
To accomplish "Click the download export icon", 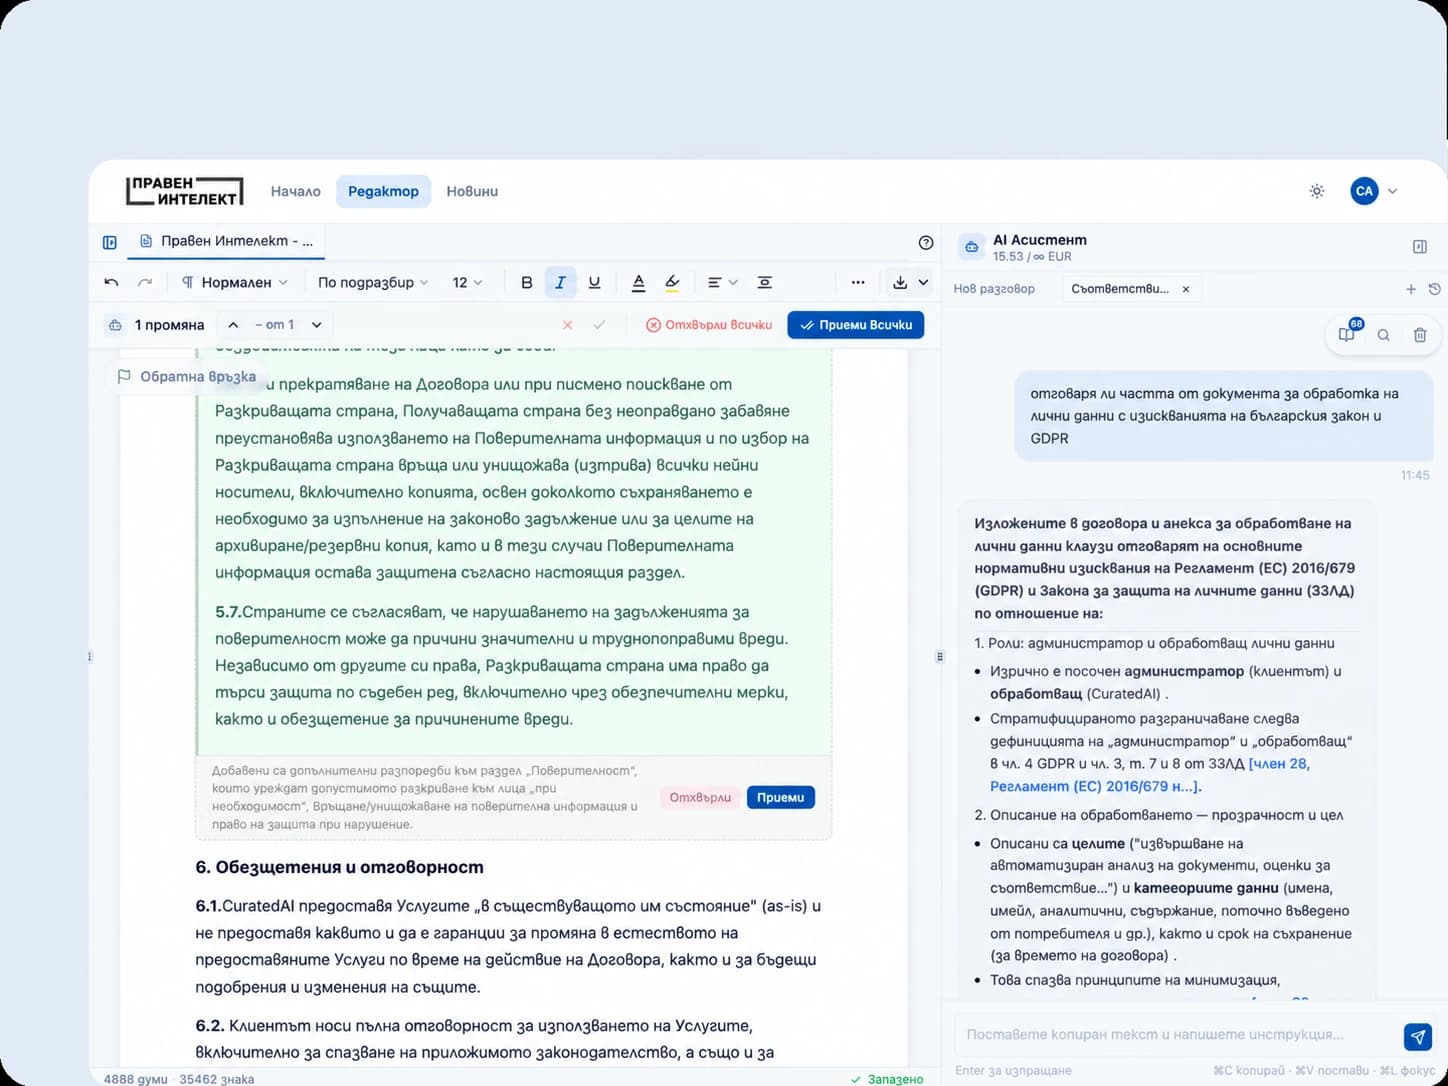I will pos(900,283).
